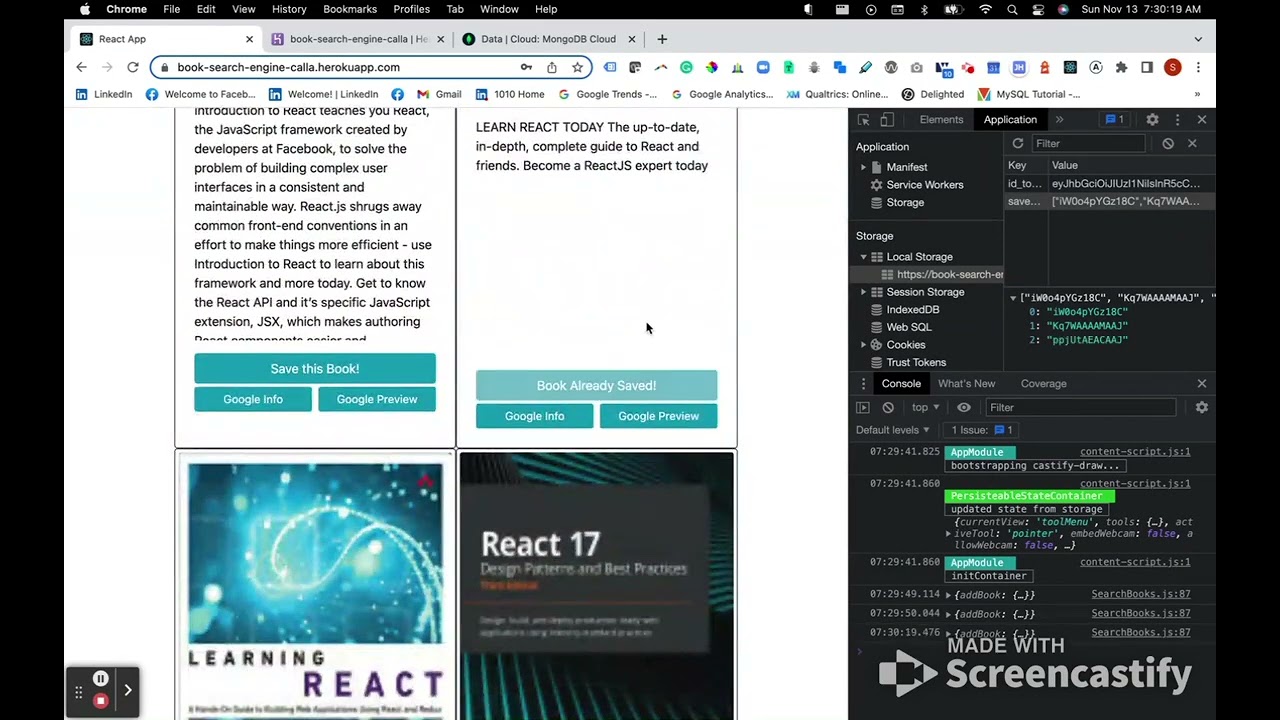Clear all storage entries with the block icon

point(1168,143)
